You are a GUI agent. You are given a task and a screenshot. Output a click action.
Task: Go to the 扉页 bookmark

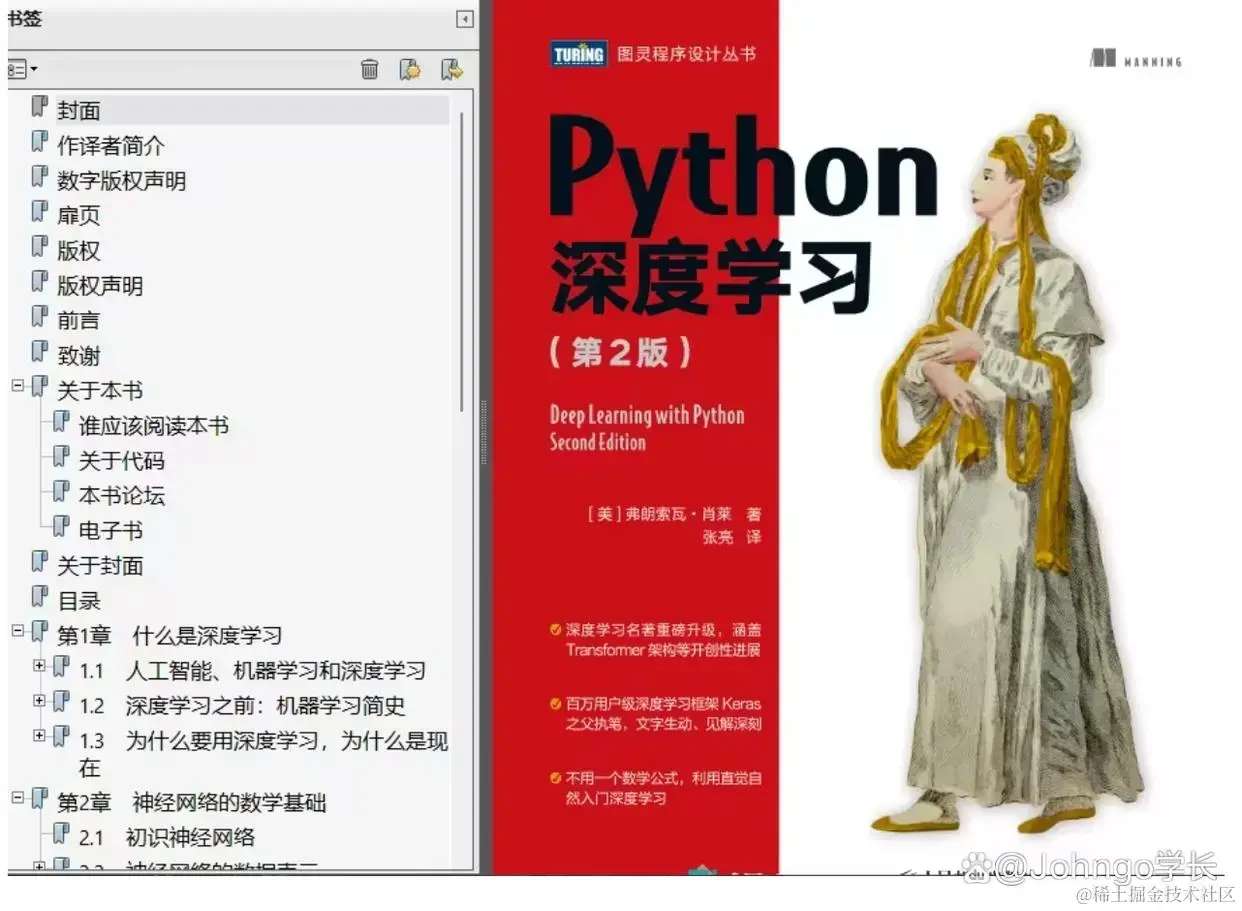78,216
